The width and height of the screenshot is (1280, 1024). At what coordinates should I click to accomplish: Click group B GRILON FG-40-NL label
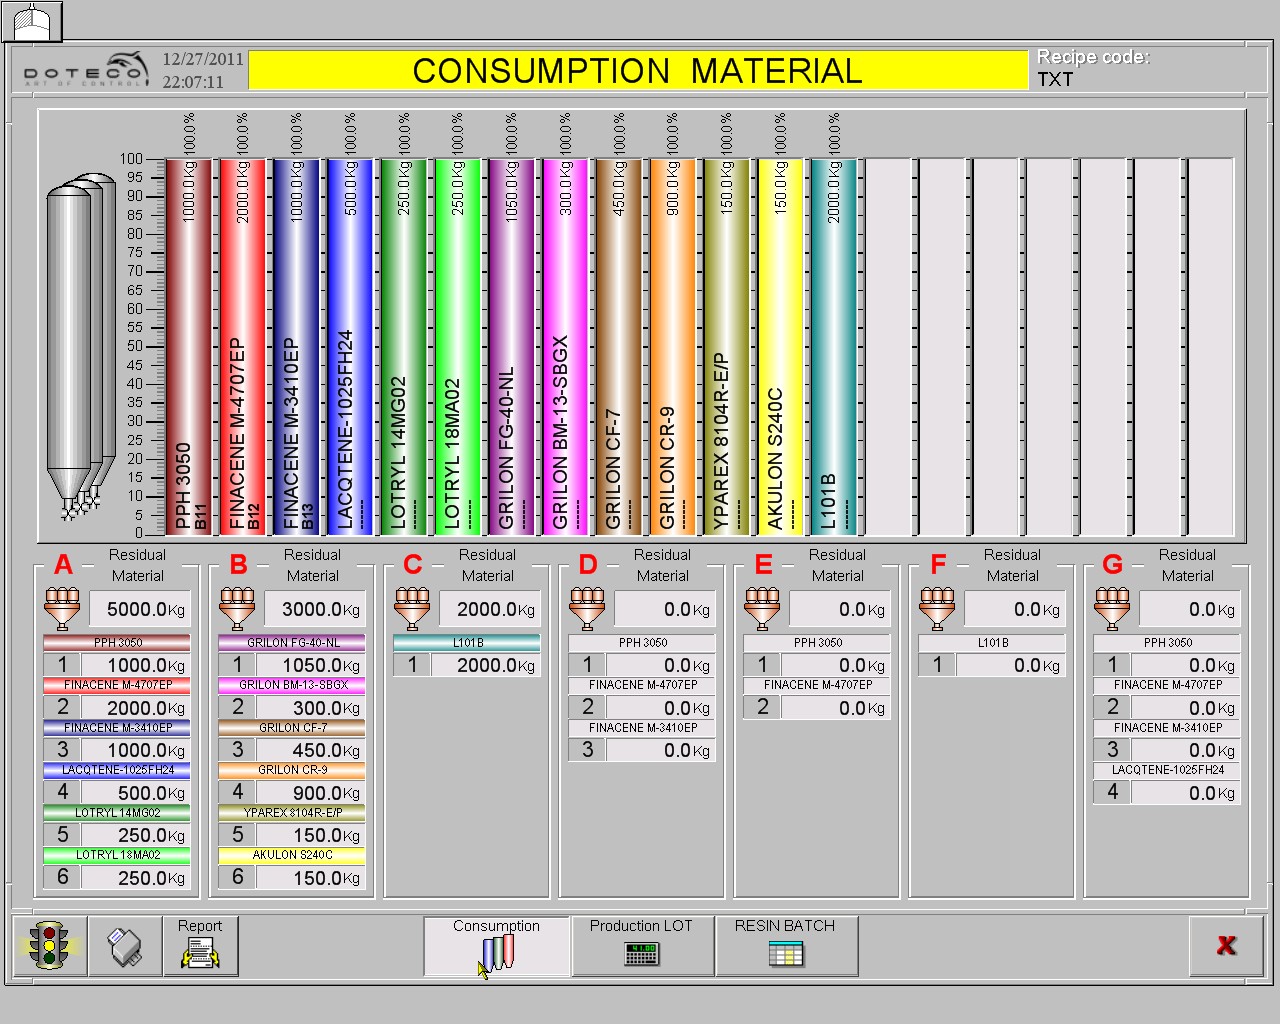[x=292, y=643]
